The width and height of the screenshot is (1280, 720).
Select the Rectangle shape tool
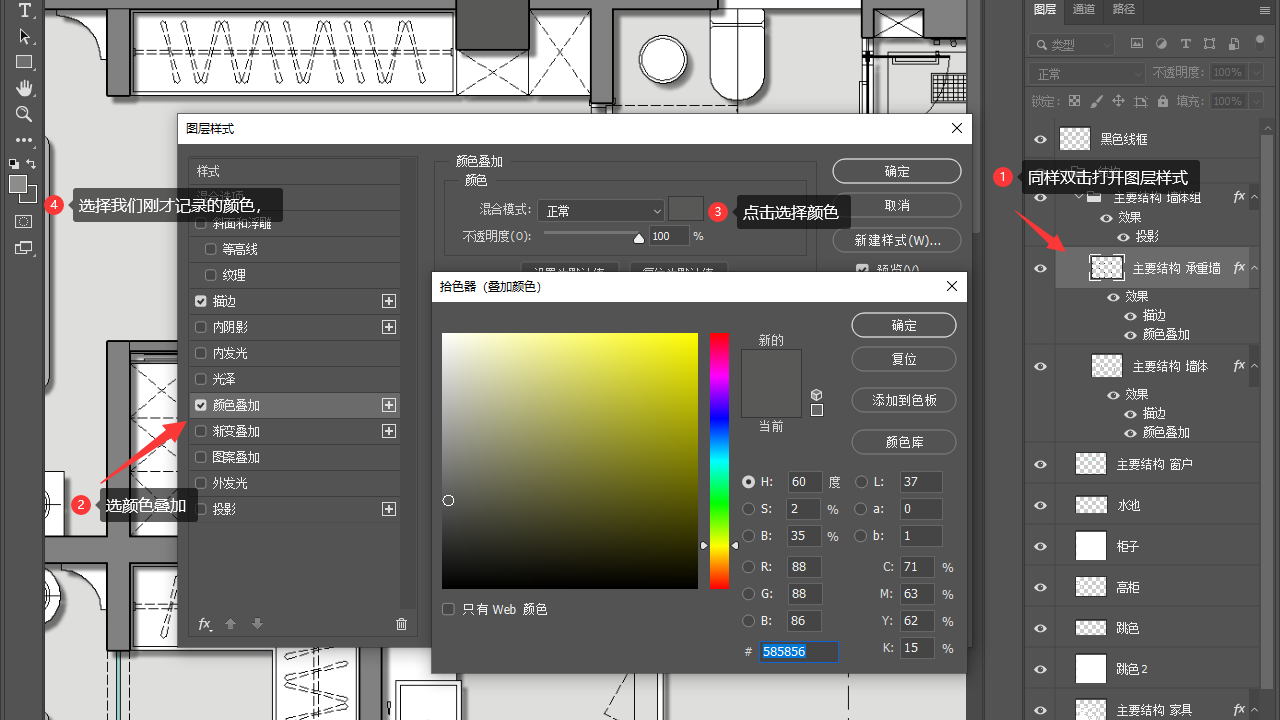pyautogui.click(x=24, y=62)
